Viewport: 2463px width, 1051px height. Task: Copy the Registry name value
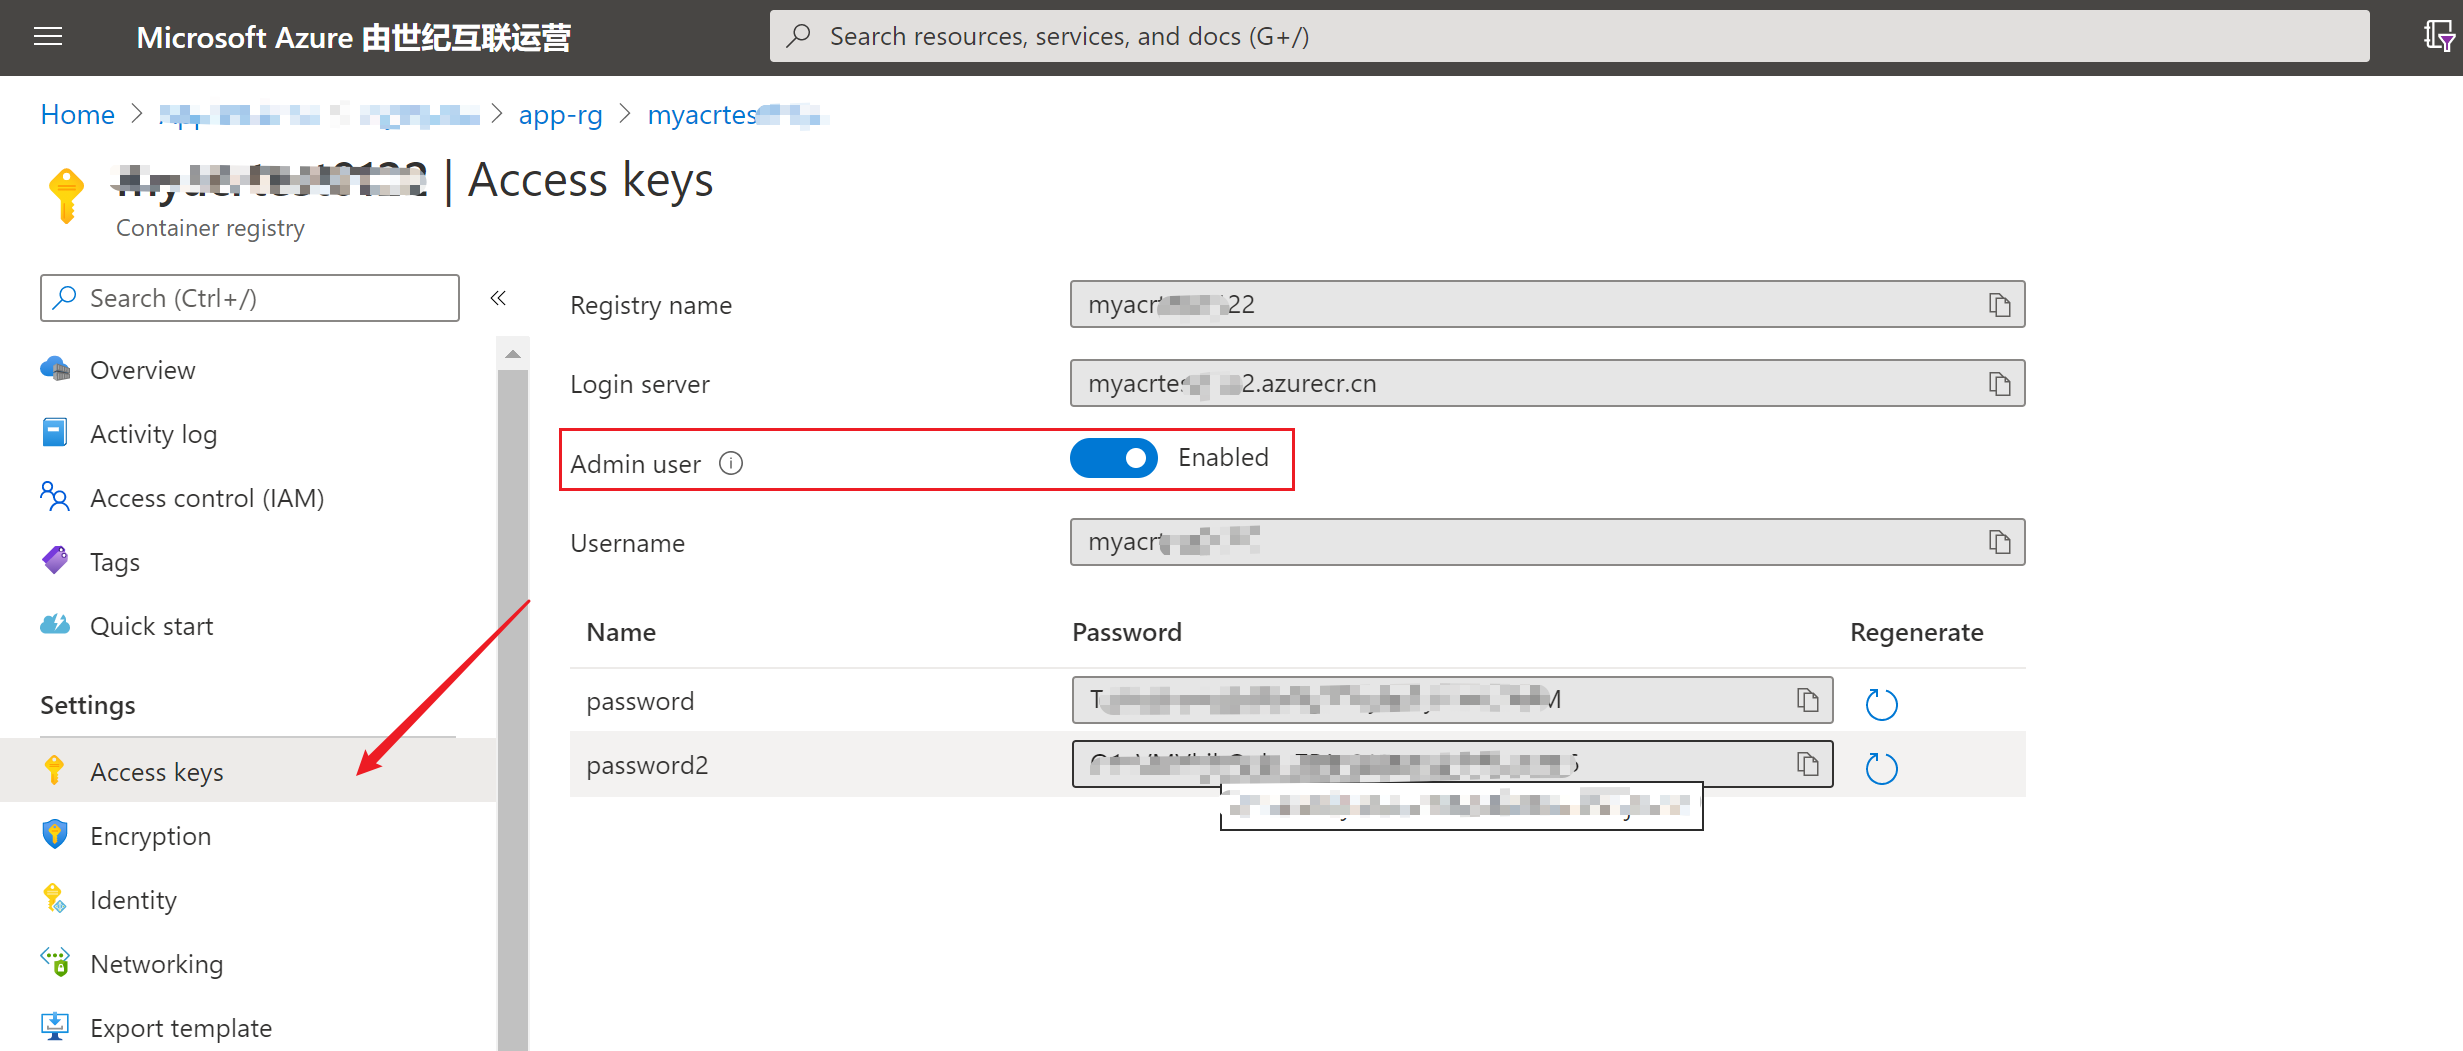1999,305
